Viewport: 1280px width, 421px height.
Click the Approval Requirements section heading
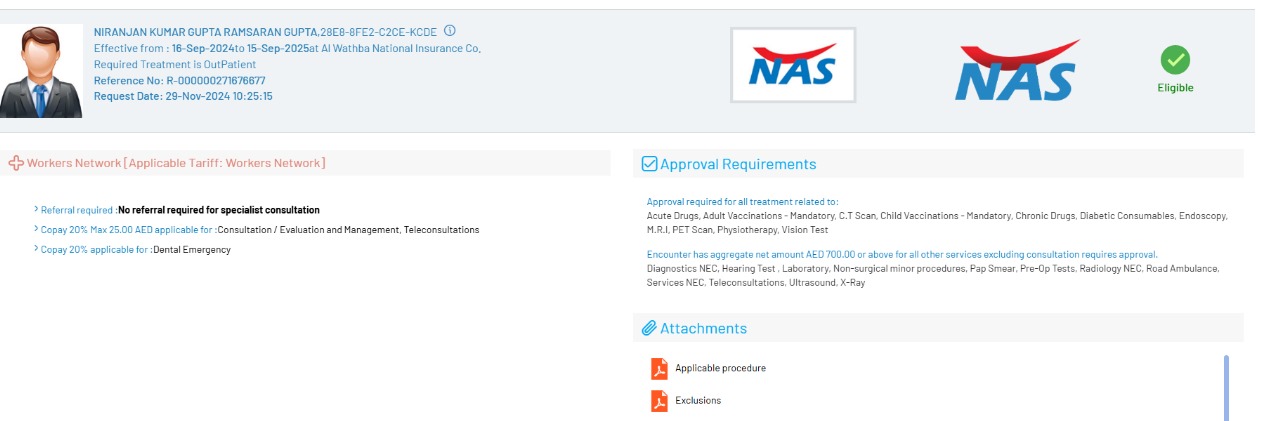pos(738,164)
